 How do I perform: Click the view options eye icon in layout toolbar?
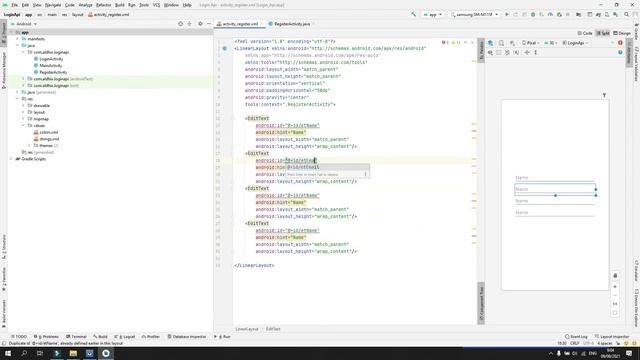click(x=490, y=53)
